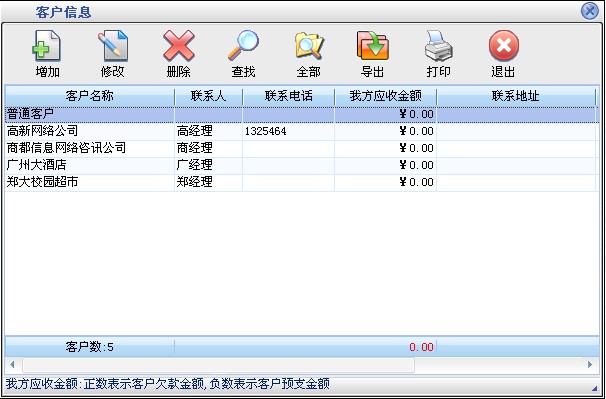Close the 客户信息 window
This screenshot has height=399, width=606.
(590, 11)
